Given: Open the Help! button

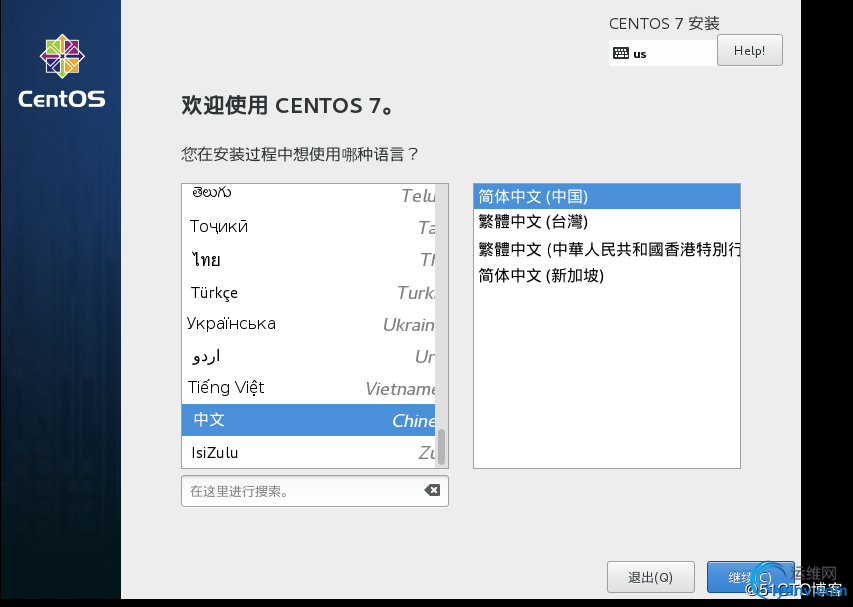Looking at the screenshot, I should point(750,51).
